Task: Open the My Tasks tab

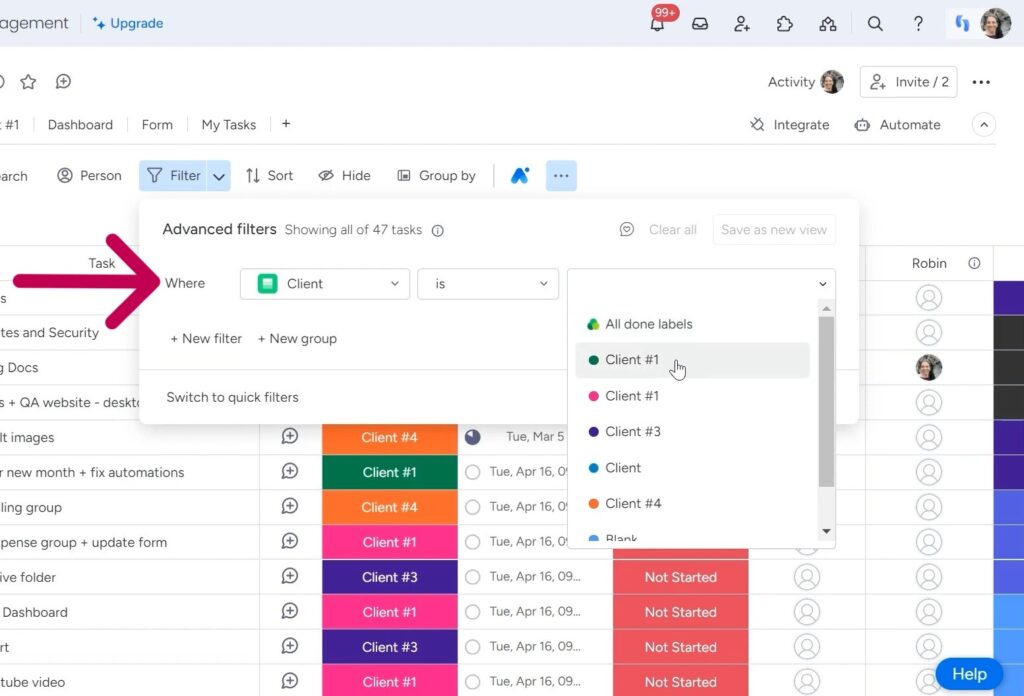Action: [x=228, y=124]
